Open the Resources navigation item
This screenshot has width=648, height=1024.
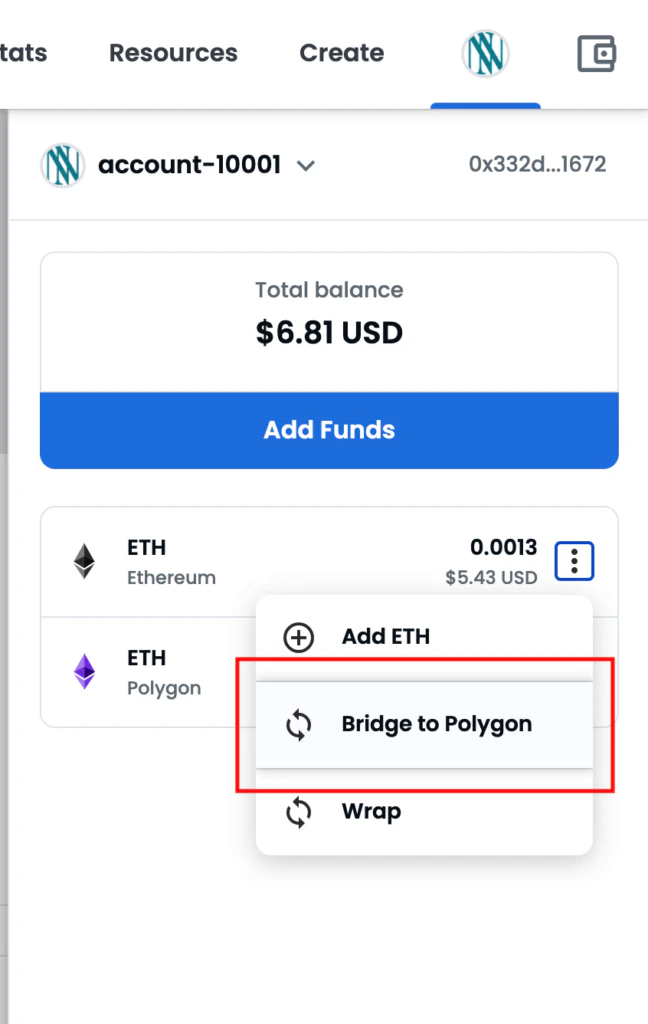(173, 53)
